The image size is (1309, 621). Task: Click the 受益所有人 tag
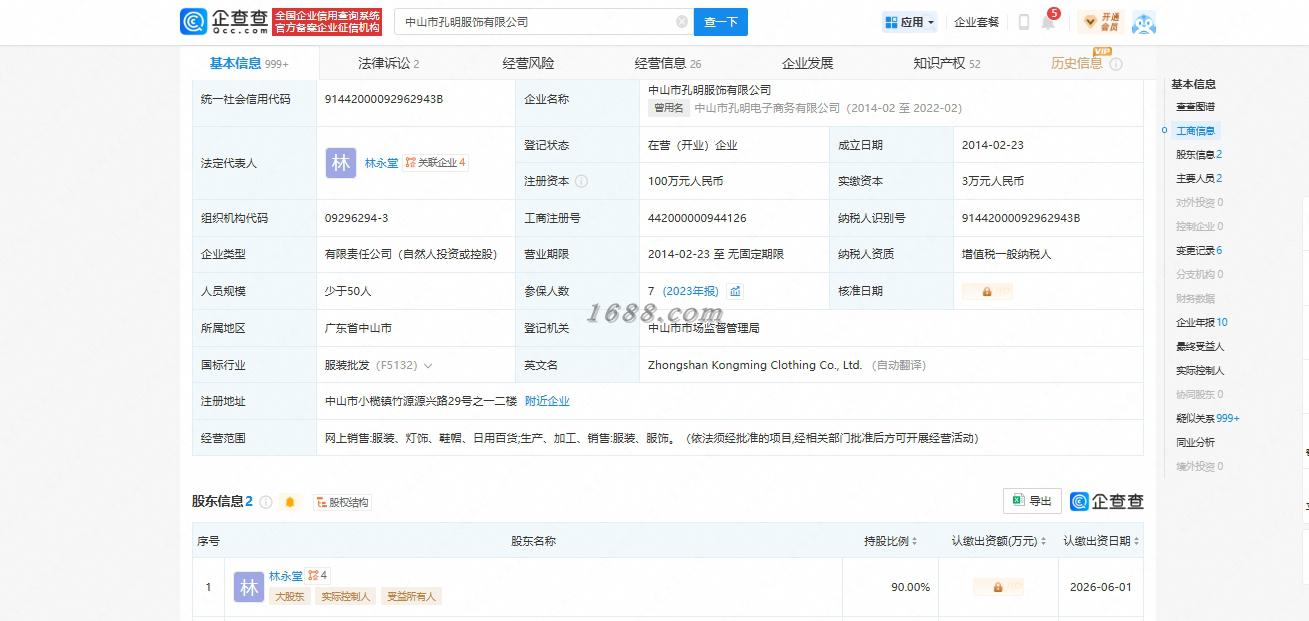pyautogui.click(x=412, y=596)
